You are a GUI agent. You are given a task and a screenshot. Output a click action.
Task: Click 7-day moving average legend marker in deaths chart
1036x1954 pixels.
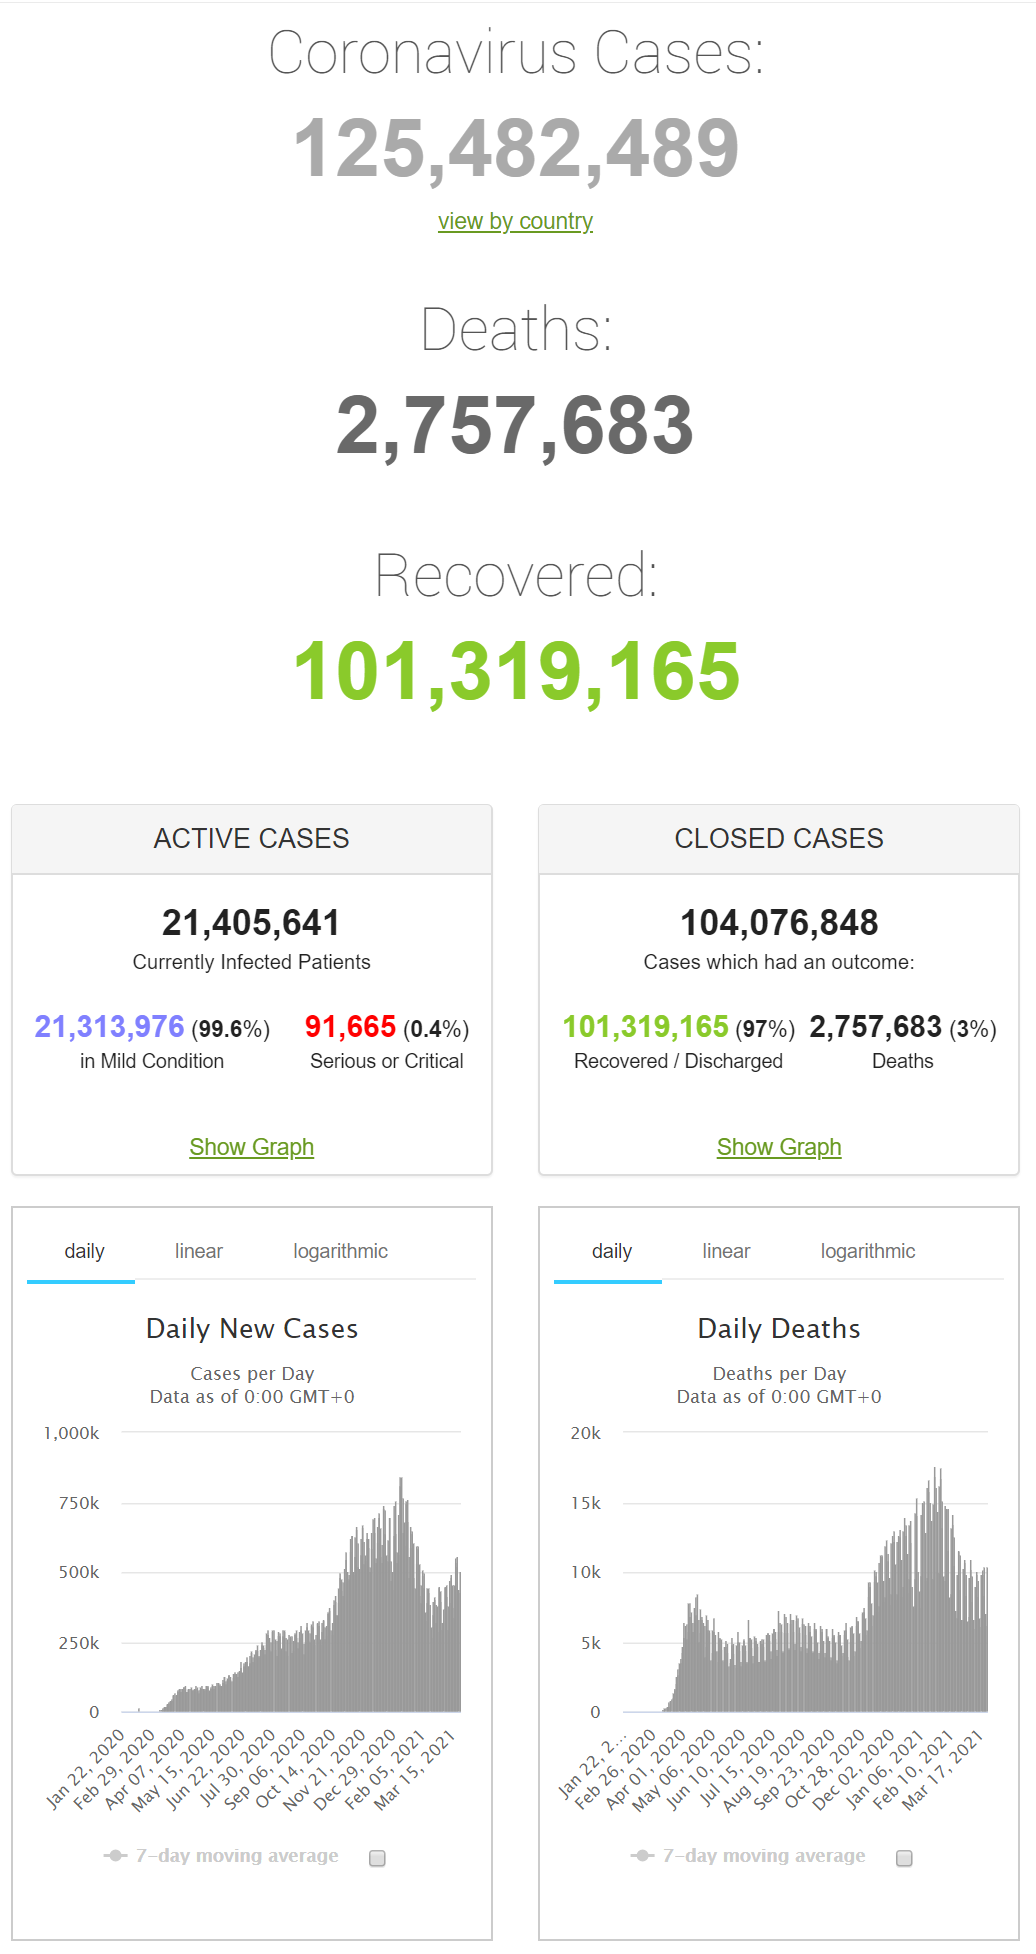pyautogui.click(x=643, y=1856)
